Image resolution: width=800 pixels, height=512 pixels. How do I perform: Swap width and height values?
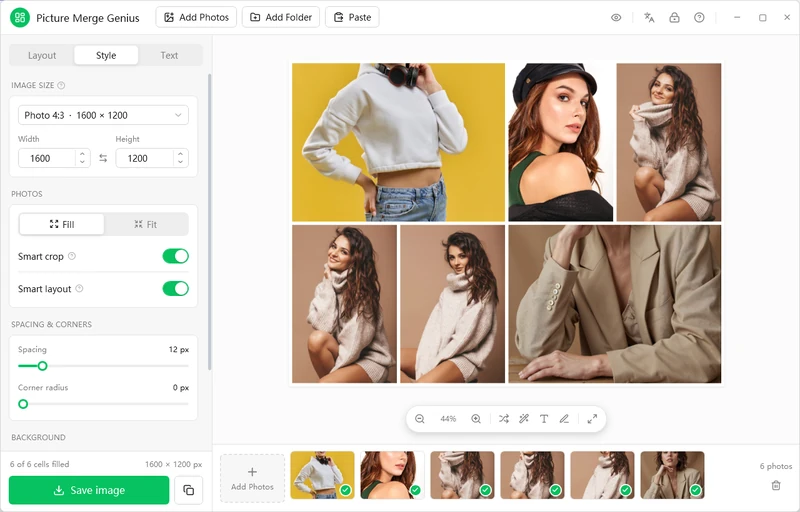pos(103,158)
